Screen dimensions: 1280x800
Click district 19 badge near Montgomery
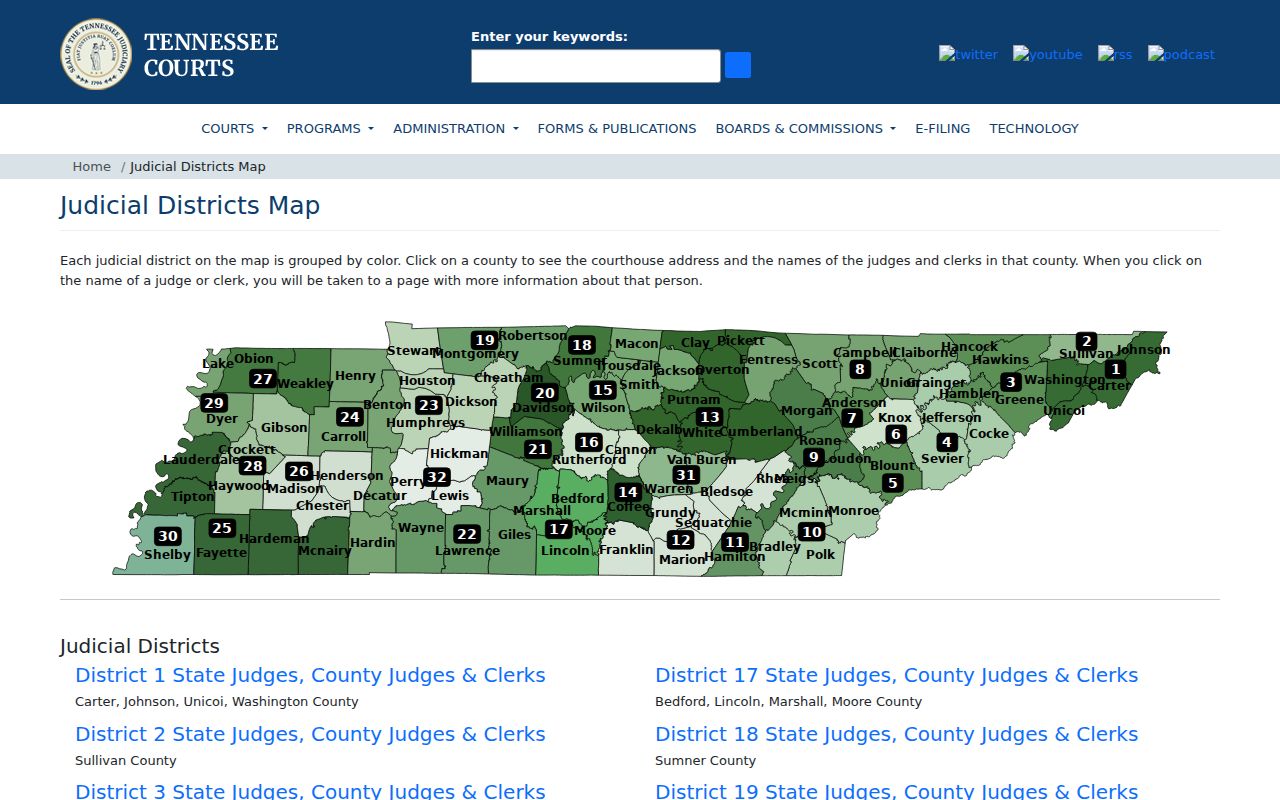[x=485, y=340]
